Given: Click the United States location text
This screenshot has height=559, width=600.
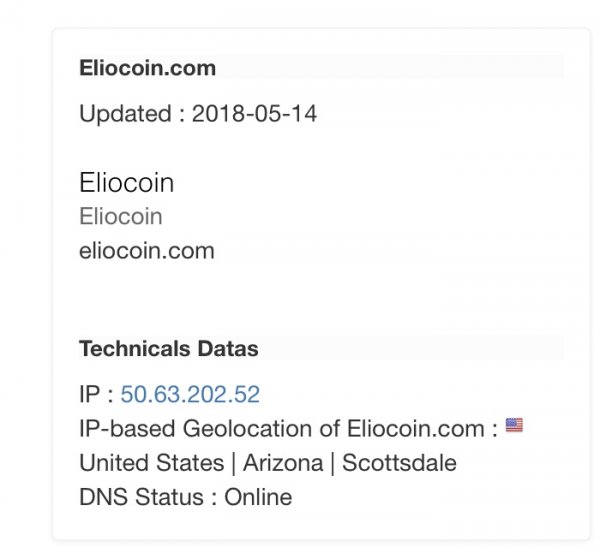Looking at the screenshot, I should click(152, 463).
